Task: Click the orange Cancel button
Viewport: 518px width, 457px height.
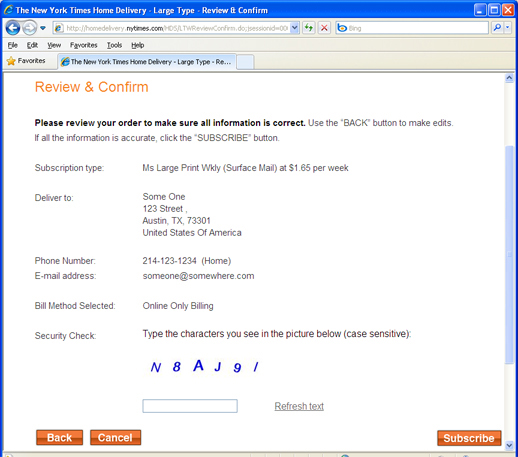Action: tap(115, 438)
